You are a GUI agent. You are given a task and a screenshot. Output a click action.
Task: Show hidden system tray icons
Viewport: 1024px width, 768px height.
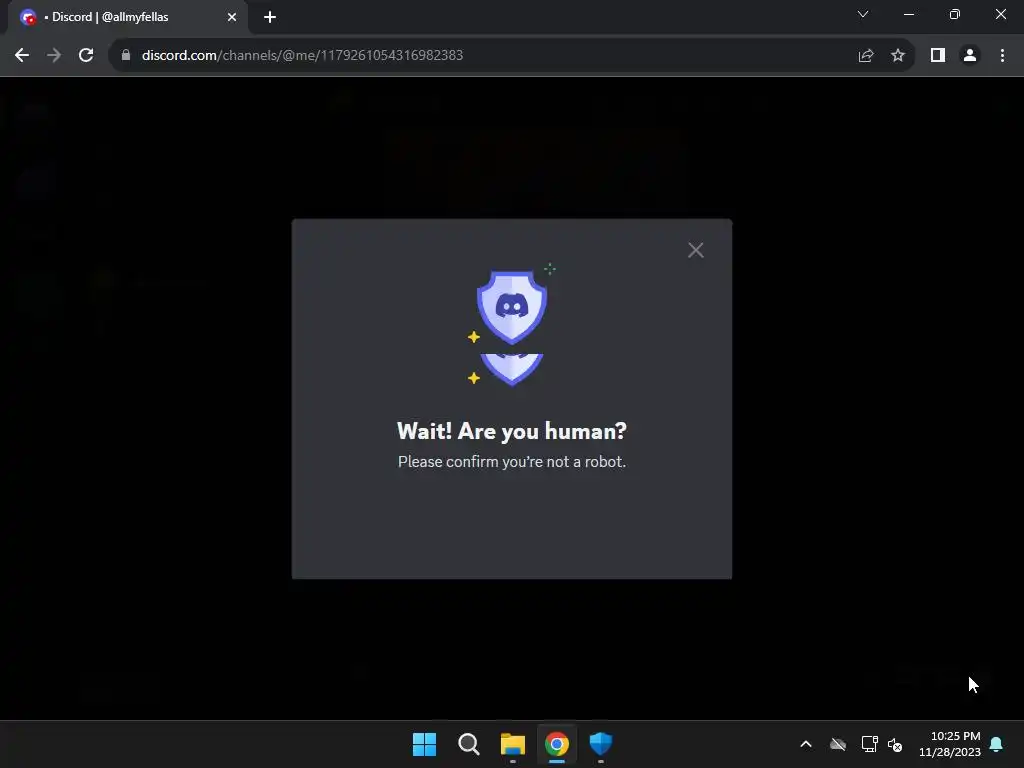click(806, 744)
